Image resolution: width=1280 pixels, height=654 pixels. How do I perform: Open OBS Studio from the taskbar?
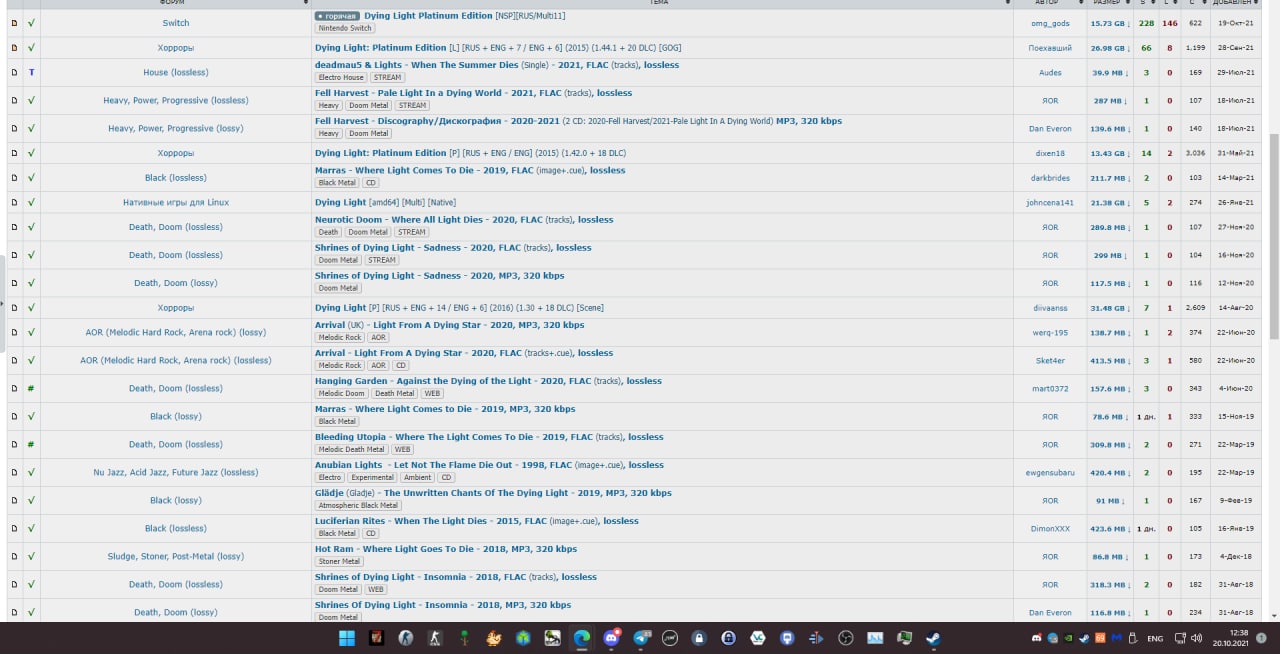coord(845,638)
